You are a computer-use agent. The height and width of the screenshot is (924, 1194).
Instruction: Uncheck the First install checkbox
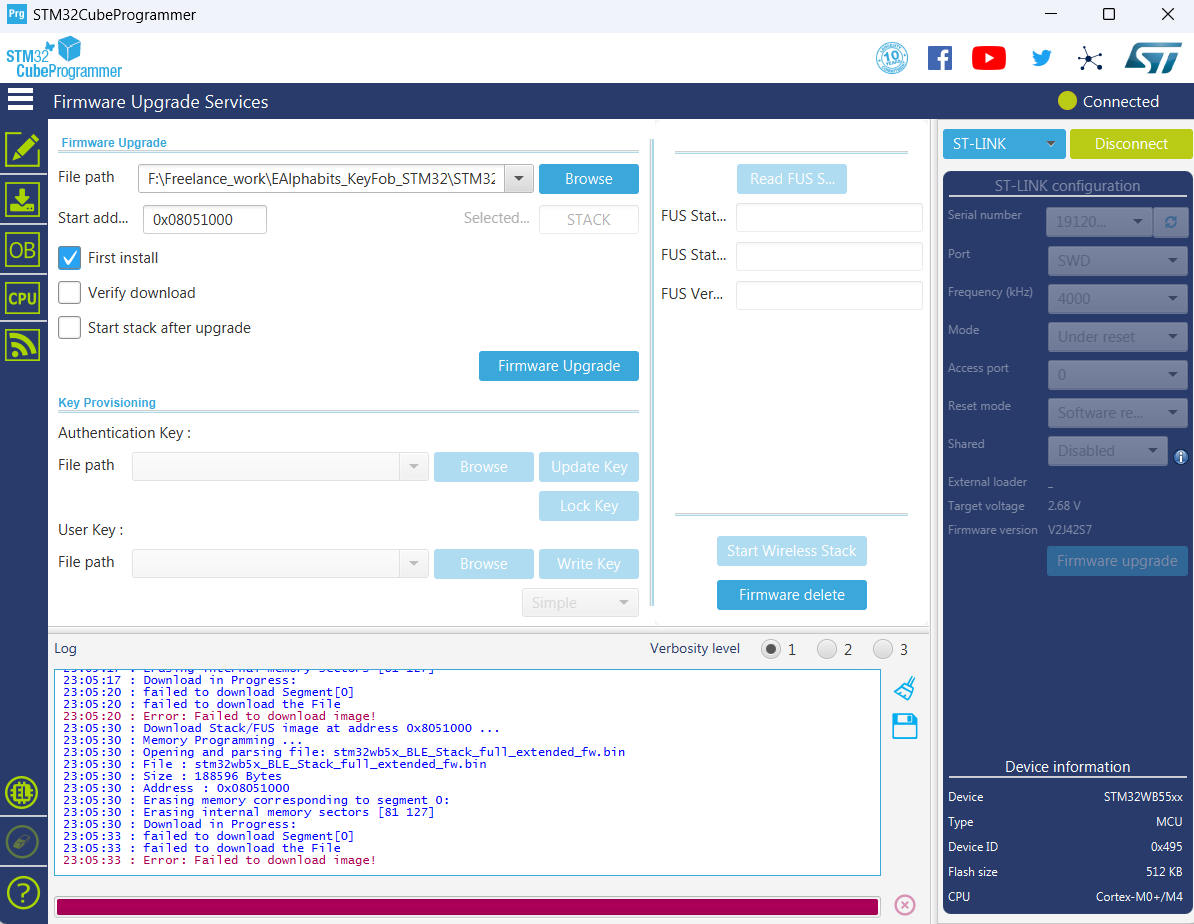coord(69,257)
